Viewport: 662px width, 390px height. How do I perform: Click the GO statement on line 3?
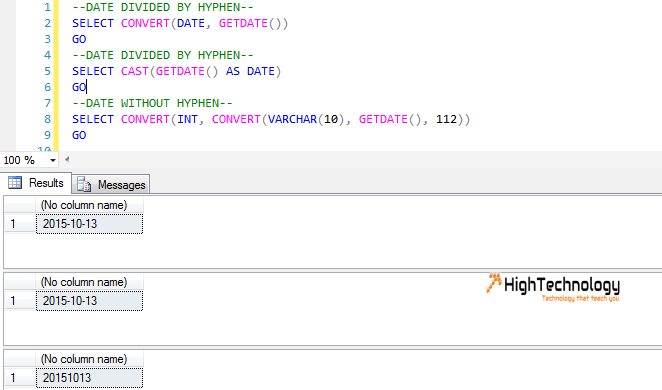click(x=79, y=39)
